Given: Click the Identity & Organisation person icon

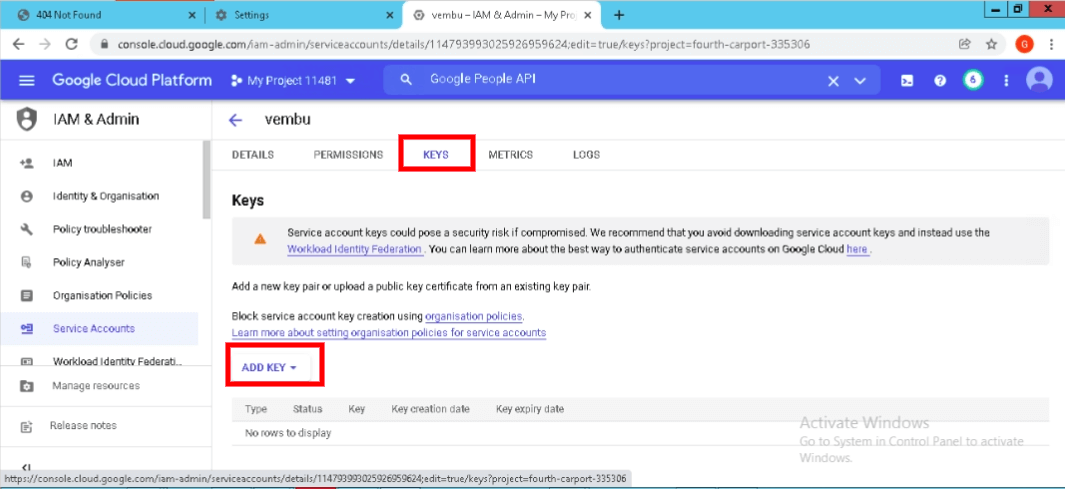Looking at the screenshot, I should (27, 196).
